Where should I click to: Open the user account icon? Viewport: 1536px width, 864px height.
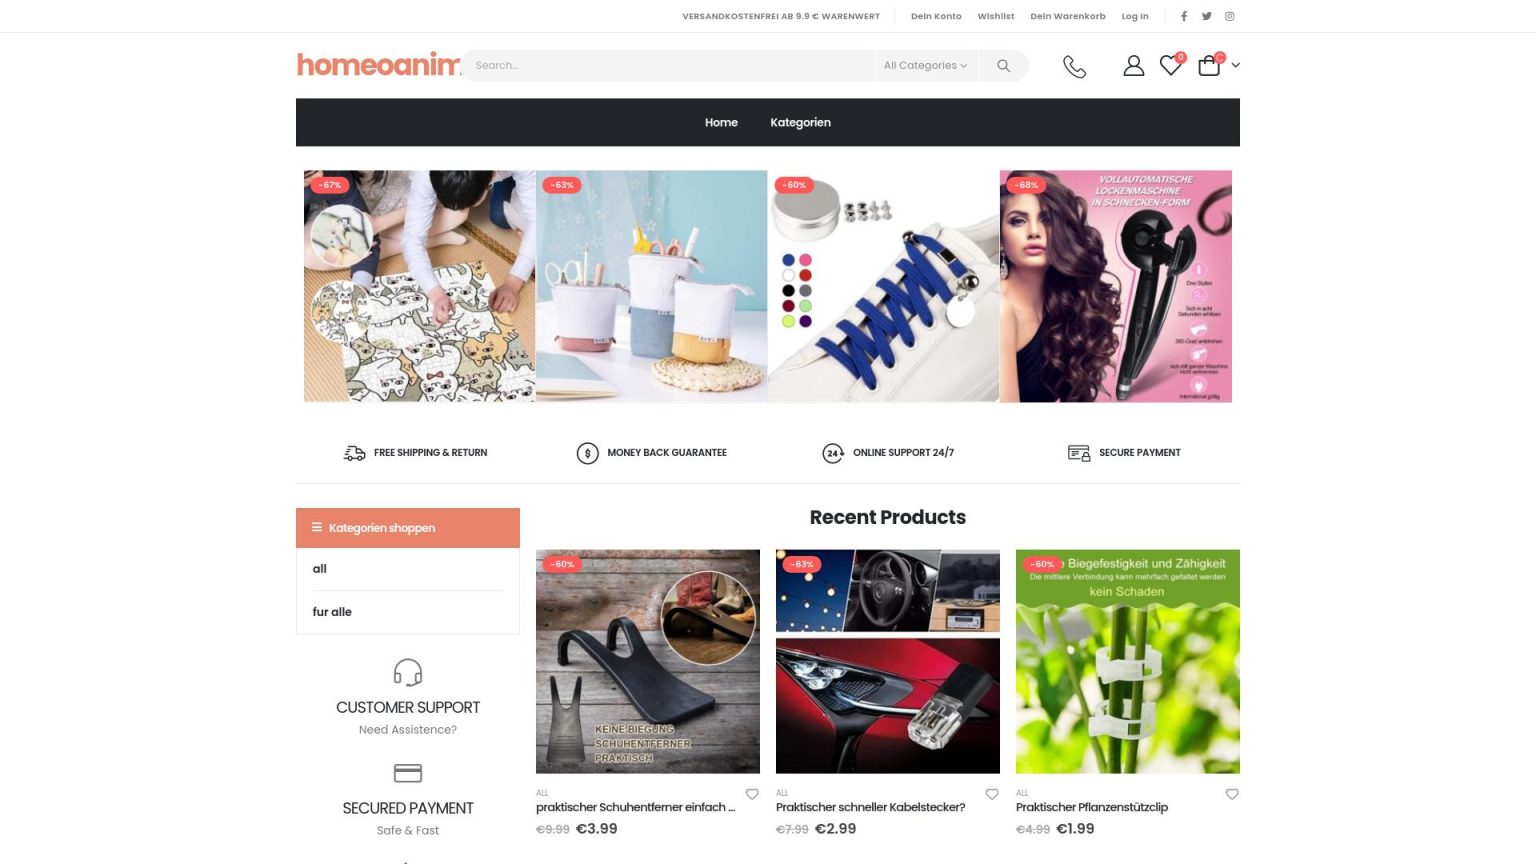click(x=1133, y=66)
